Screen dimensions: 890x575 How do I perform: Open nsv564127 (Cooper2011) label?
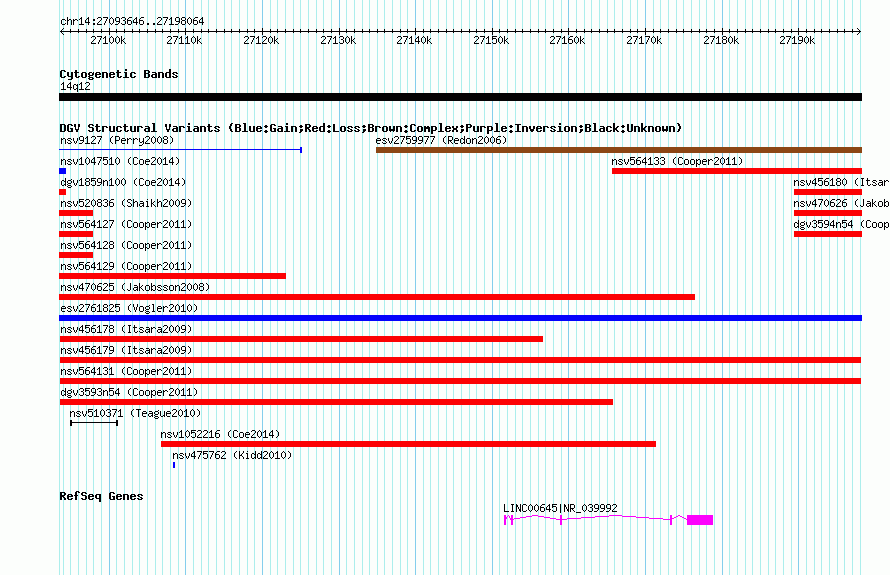pyautogui.click(x=126, y=224)
